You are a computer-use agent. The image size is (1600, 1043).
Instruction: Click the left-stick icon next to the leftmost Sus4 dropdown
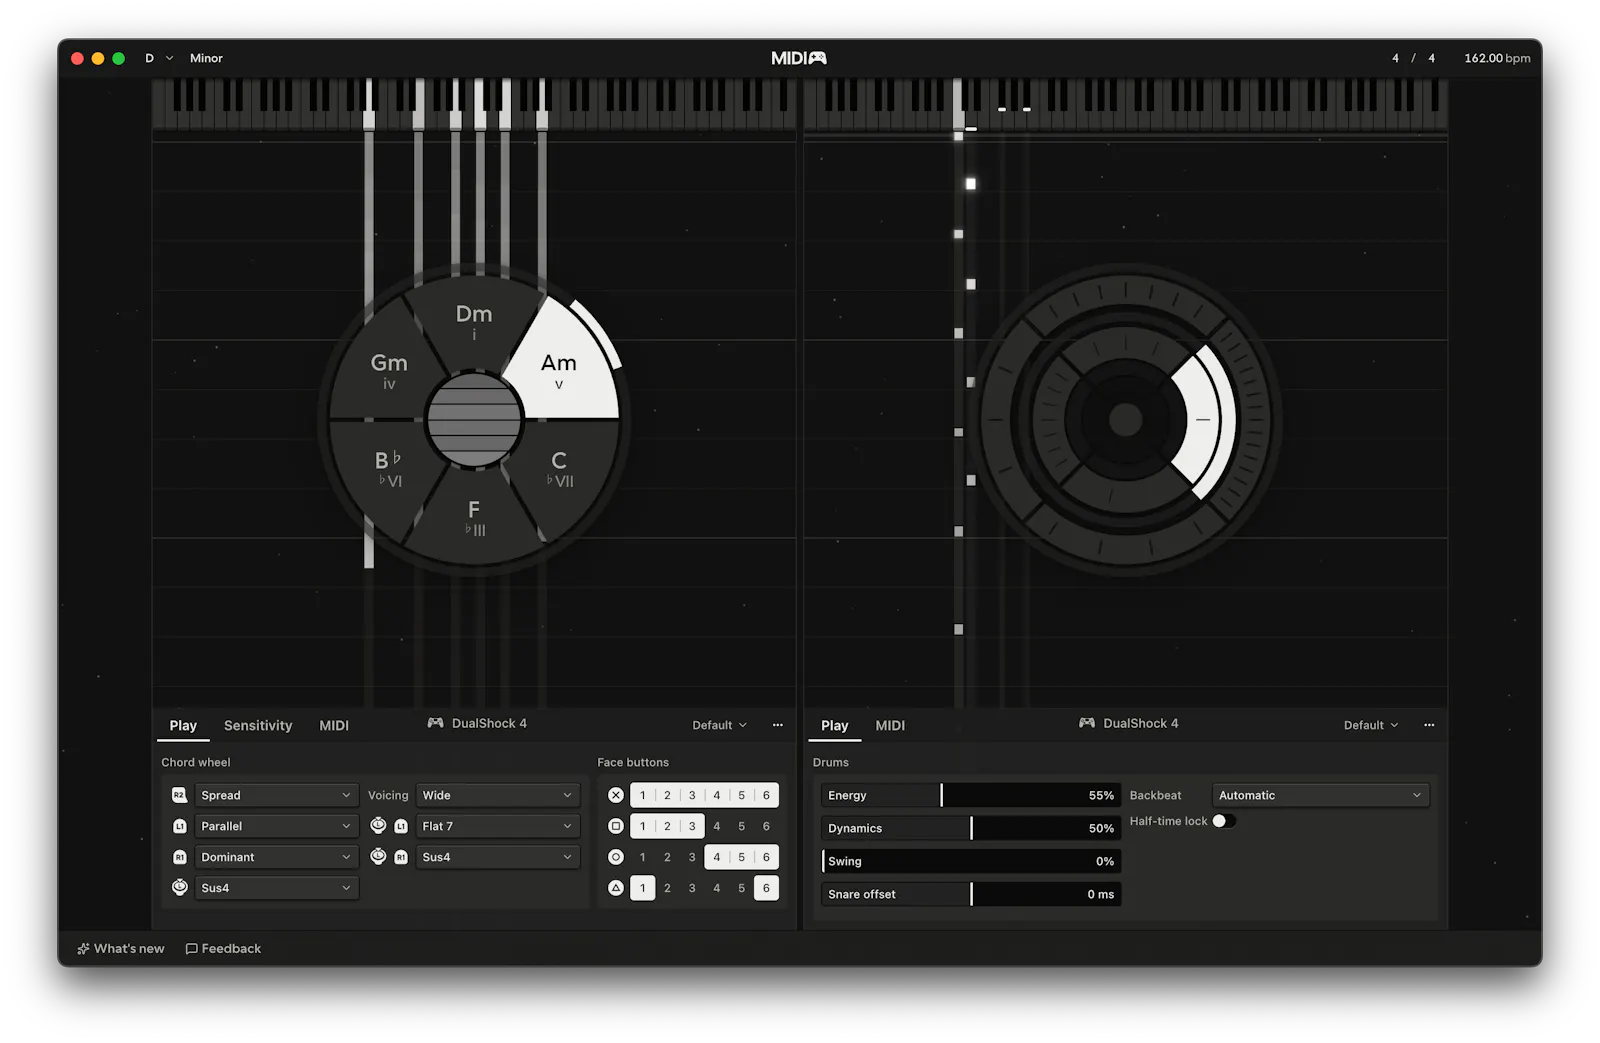pyautogui.click(x=179, y=887)
